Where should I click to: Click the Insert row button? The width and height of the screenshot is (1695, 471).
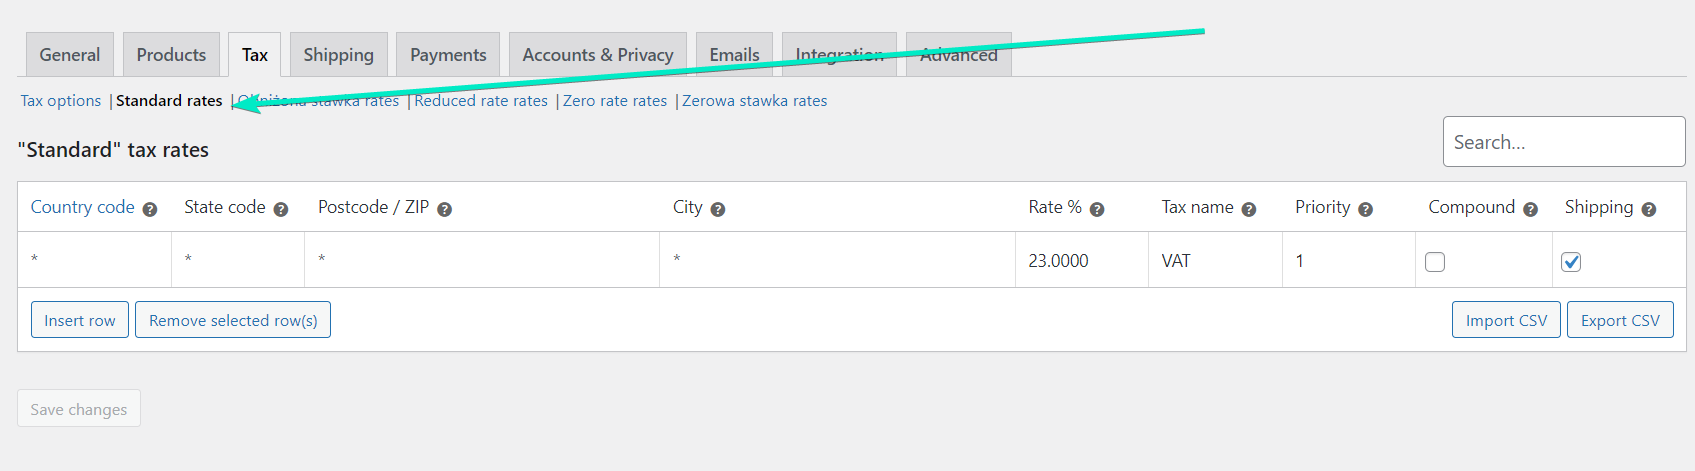(x=80, y=320)
